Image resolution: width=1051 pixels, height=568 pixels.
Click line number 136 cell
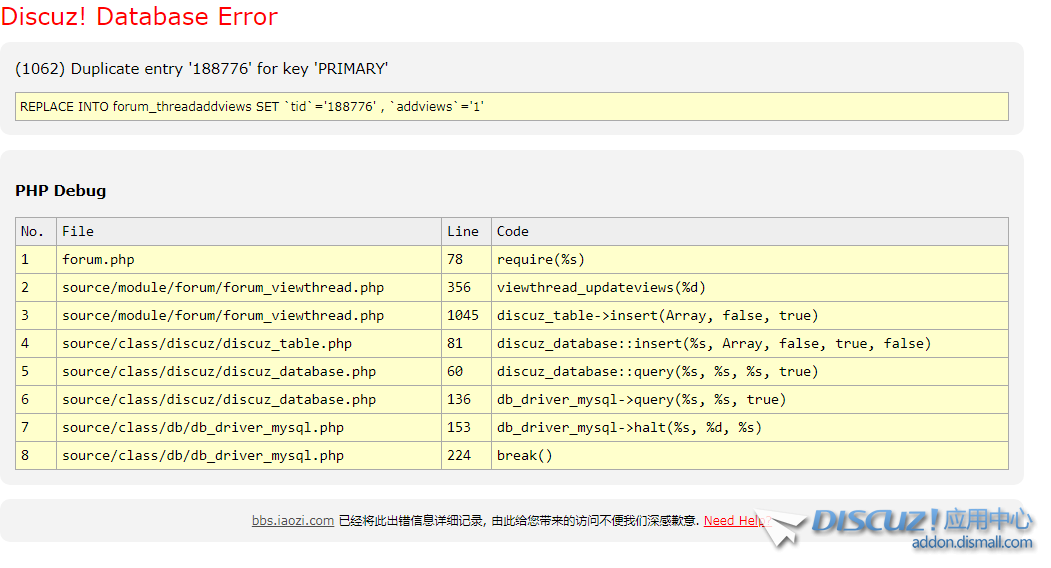pyautogui.click(x=459, y=399)
